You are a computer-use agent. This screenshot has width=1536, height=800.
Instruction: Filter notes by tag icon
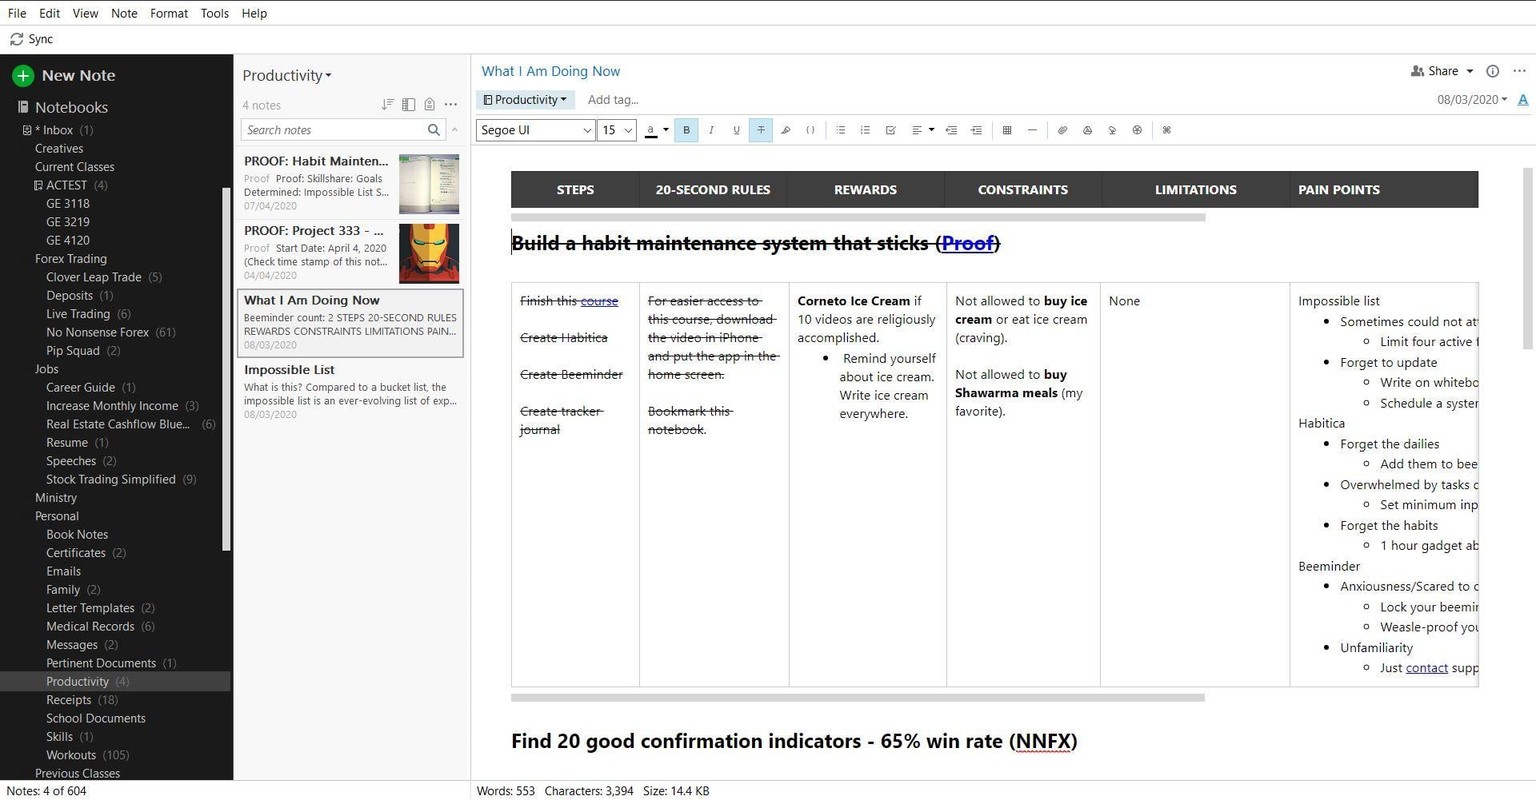click(x=429, y=104)
